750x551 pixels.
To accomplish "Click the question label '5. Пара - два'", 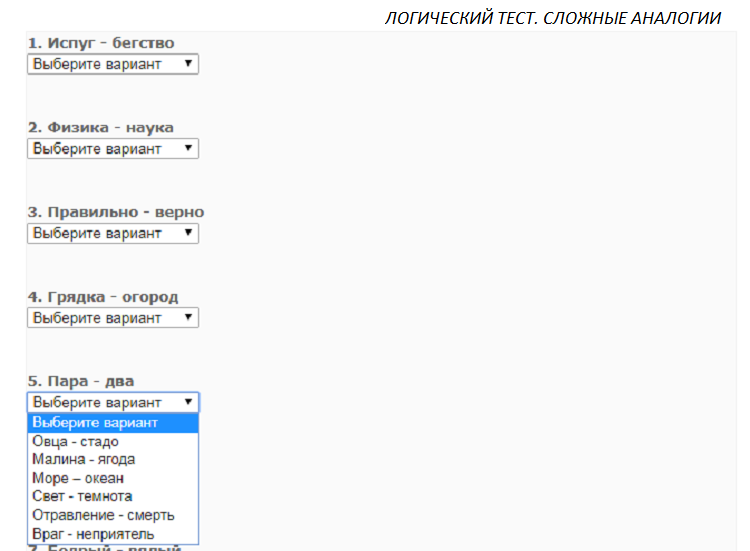I will coord(80,381).
